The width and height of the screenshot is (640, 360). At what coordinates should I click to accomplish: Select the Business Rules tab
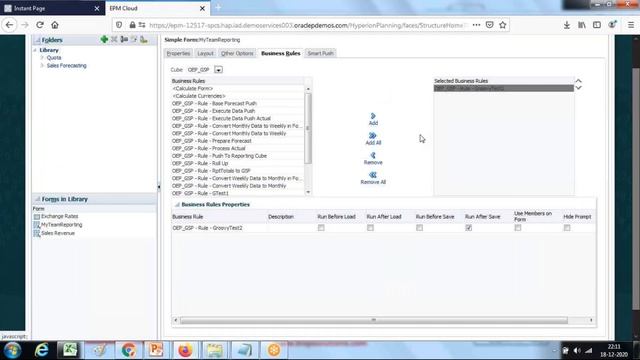point(280,53)
